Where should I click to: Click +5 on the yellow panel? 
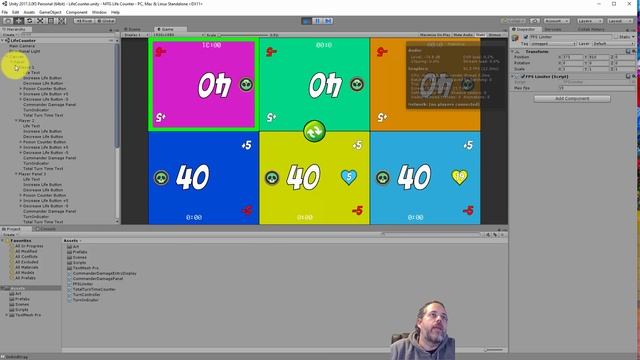click(x=358, y=145)
